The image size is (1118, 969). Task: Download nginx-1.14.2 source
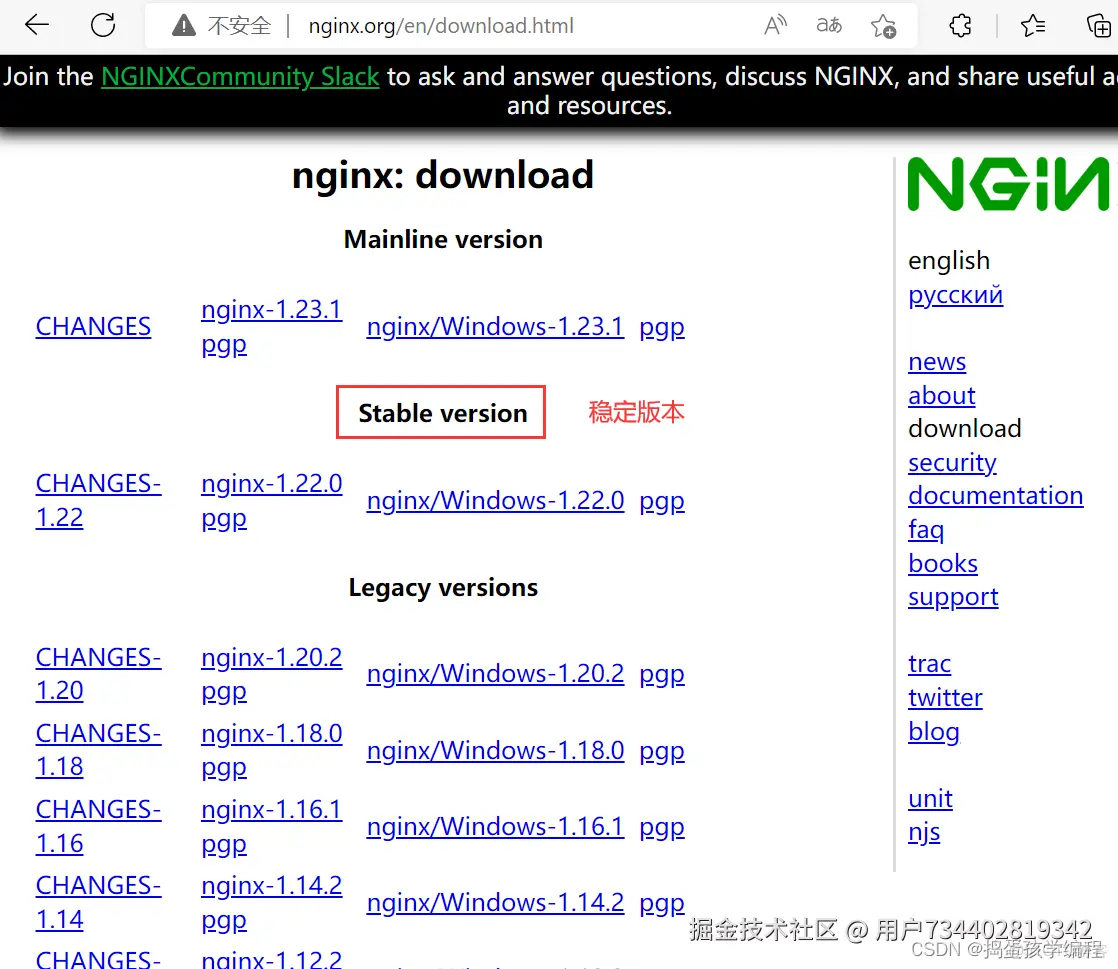[x=272, y=886]
